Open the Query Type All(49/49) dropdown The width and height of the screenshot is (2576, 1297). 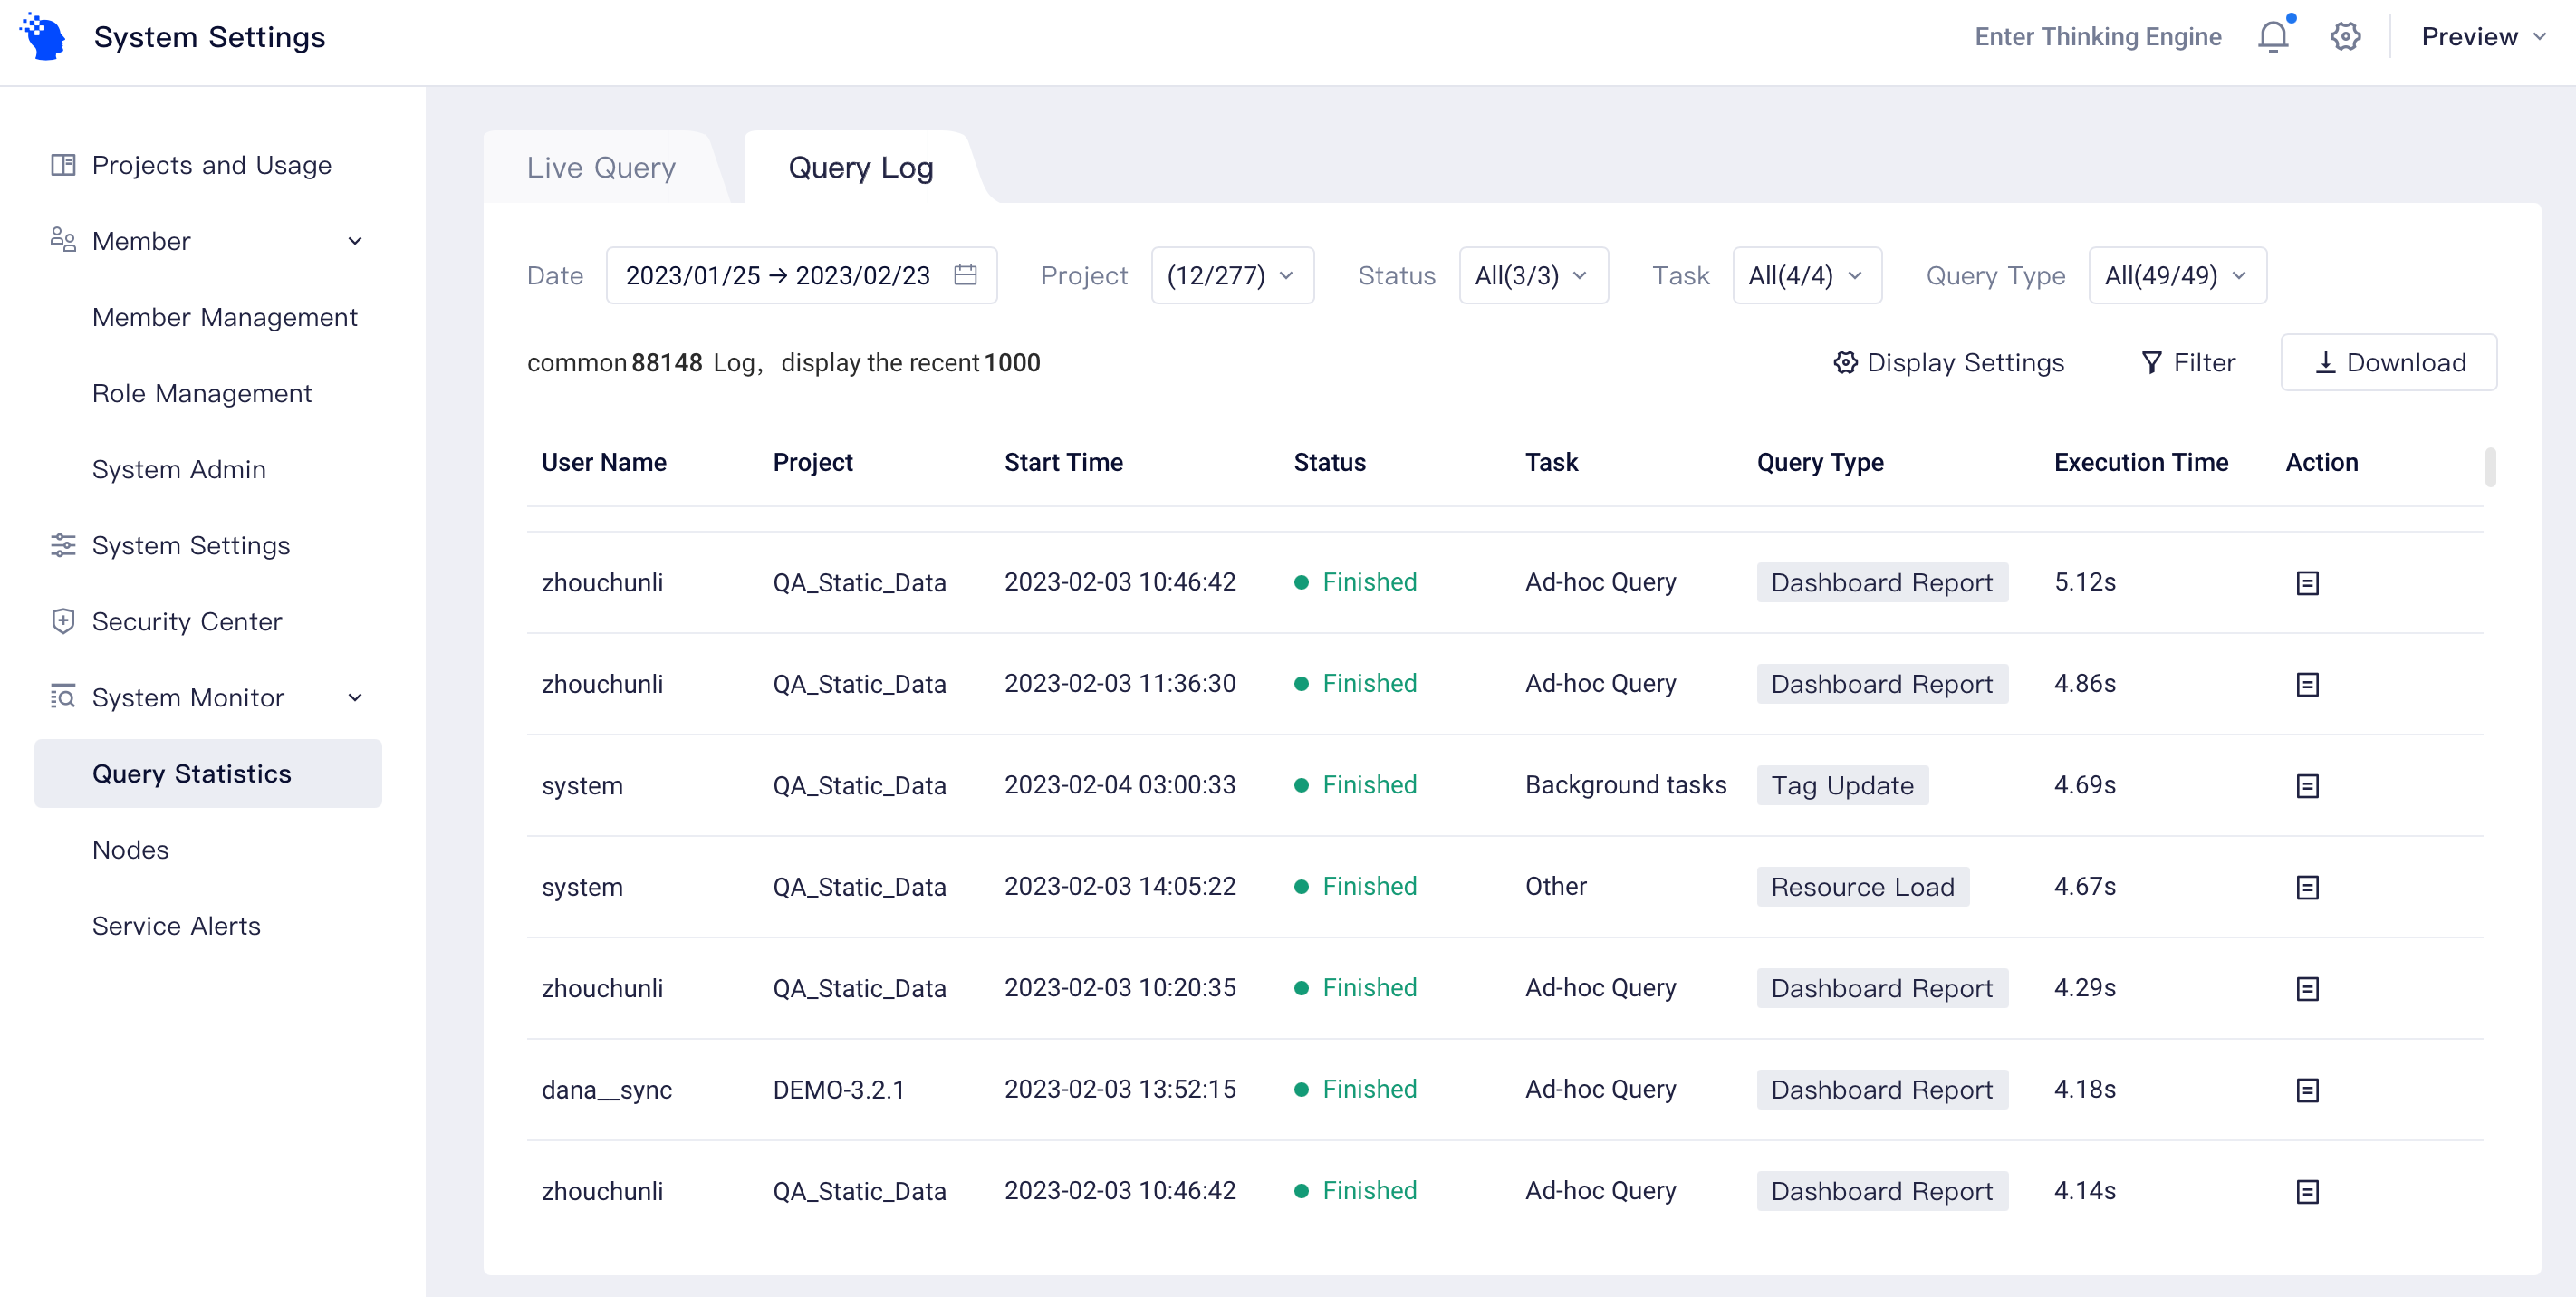pos(2177,275)
